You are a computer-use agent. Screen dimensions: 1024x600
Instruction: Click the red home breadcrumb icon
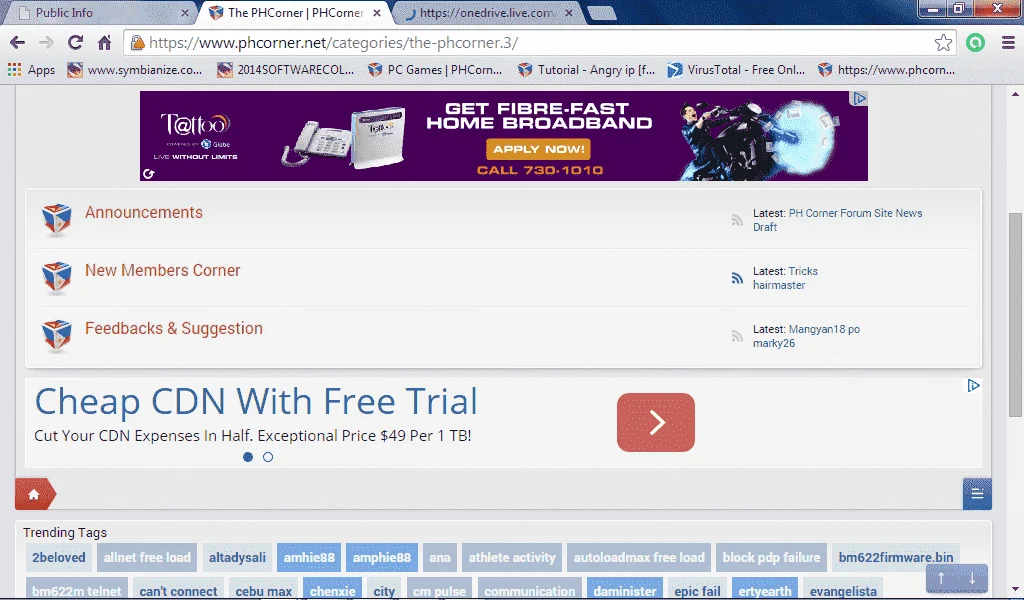point(35,494)
